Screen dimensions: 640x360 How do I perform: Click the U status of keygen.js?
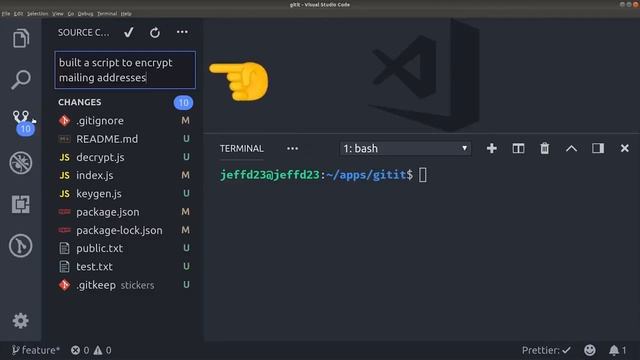pyautogui.click(x=186, y=193)
